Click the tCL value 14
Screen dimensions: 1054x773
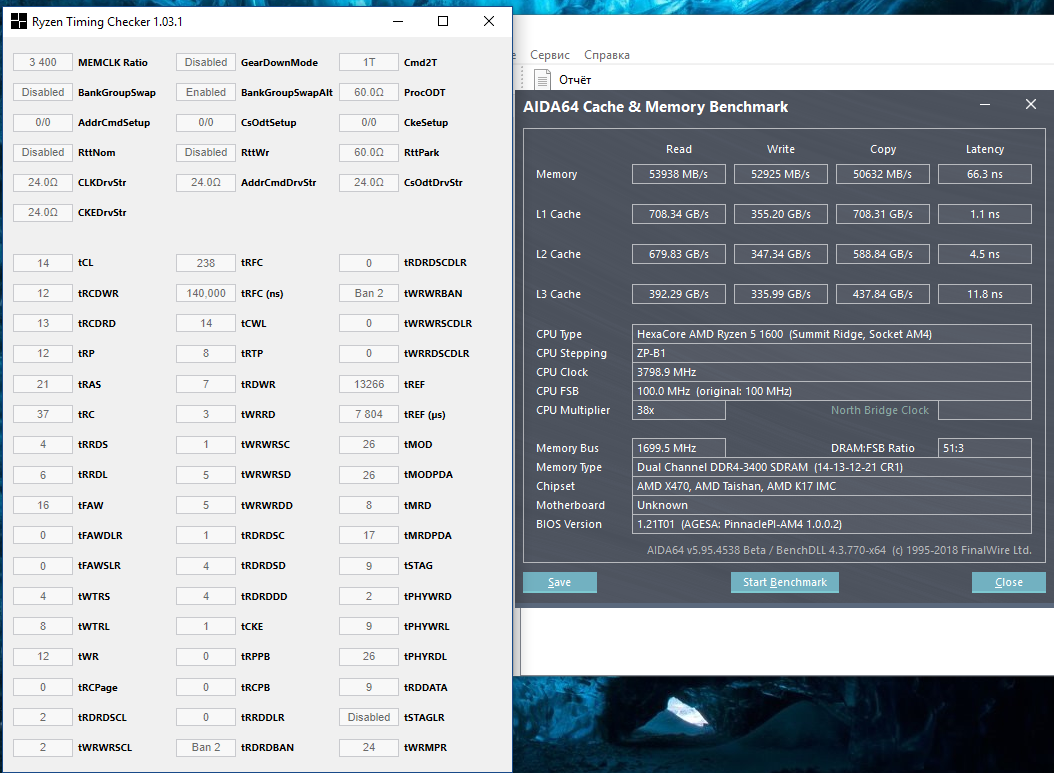(43, 263)
